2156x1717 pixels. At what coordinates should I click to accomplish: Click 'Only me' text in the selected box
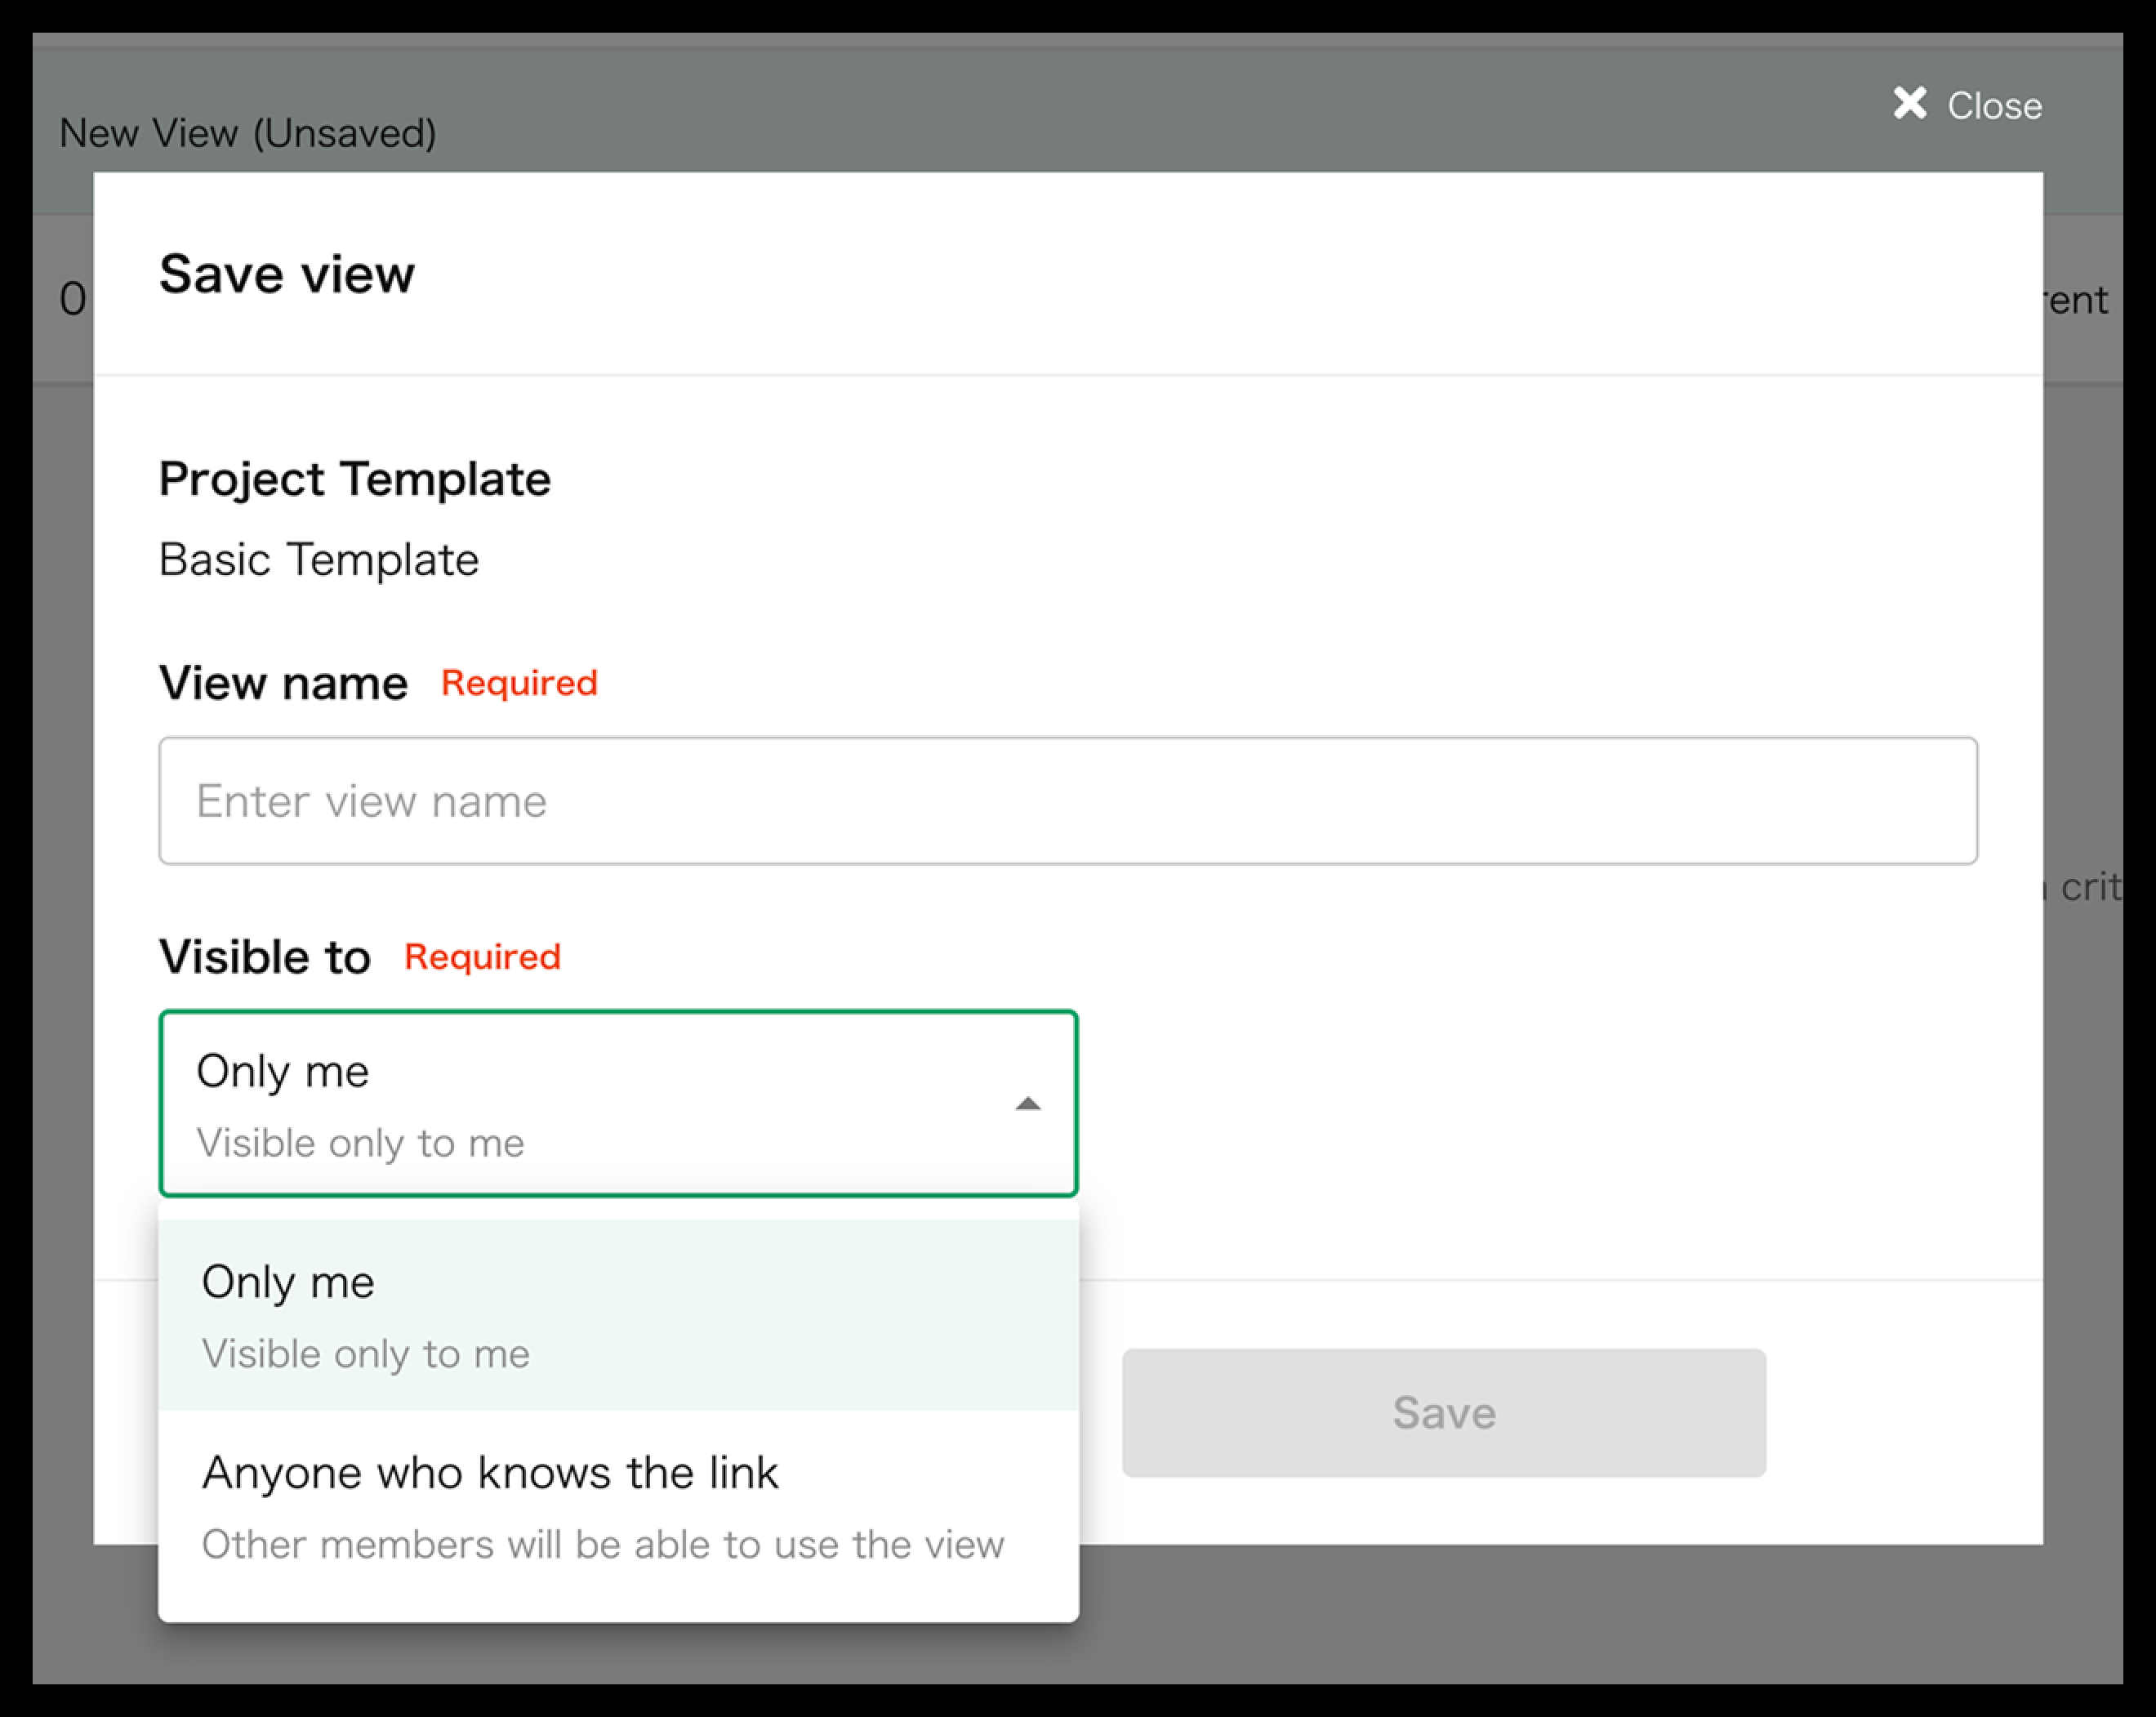[x=283, y=1072]
